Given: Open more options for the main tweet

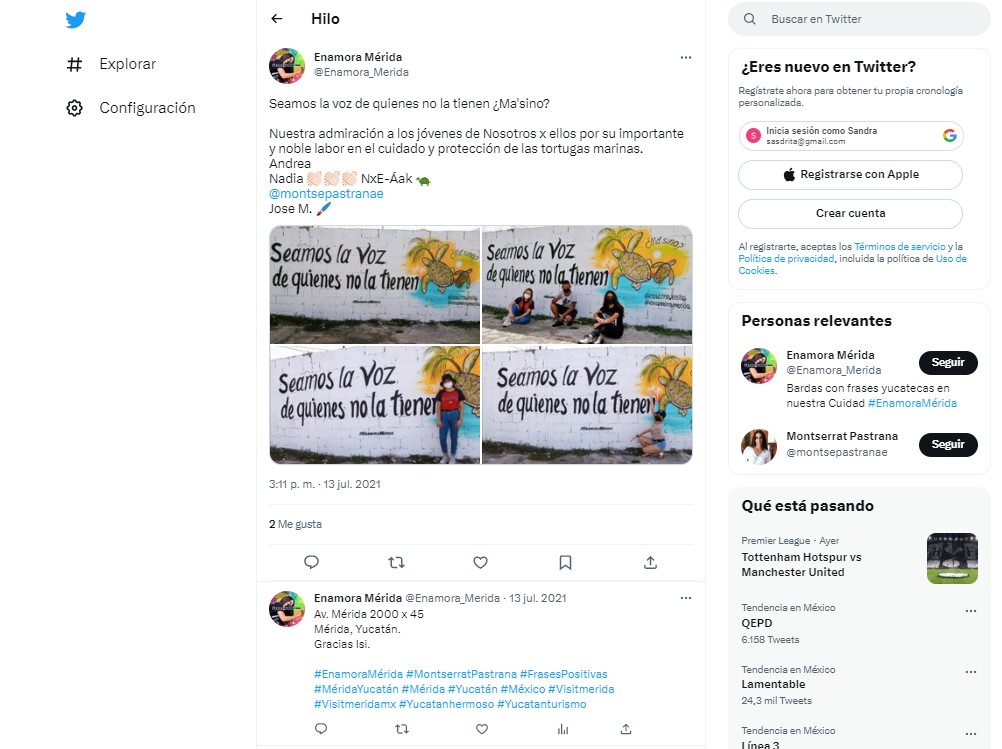Looking at the screenshot, I should (x=686, y=58).
